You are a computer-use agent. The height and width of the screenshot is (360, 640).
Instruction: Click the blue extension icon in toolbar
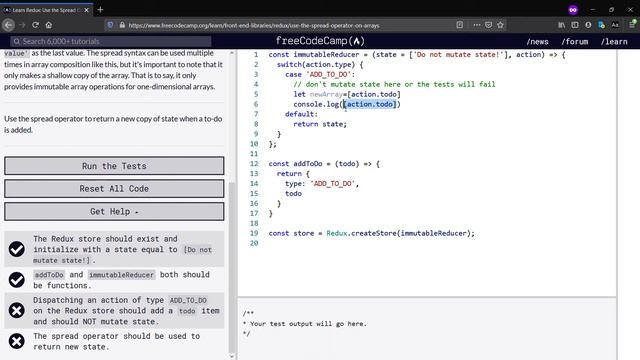(x=601, y=25)
